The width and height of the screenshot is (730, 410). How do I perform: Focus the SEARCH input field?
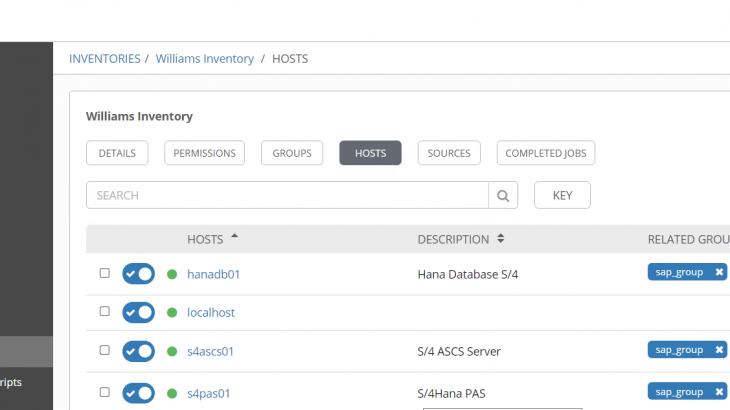click(287, 195)
